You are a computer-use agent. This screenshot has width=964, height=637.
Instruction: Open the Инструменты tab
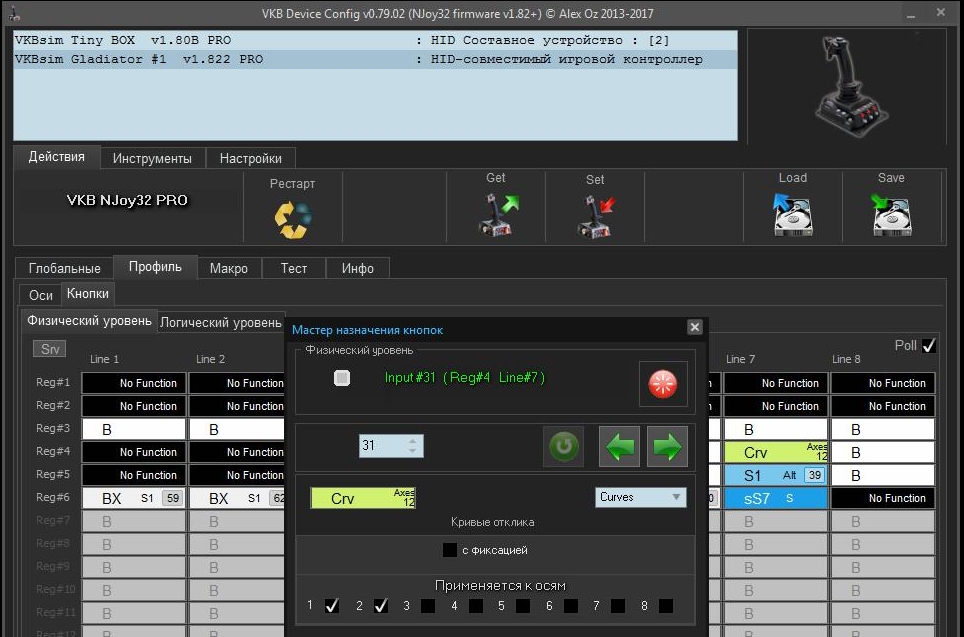tap(152, 158)
